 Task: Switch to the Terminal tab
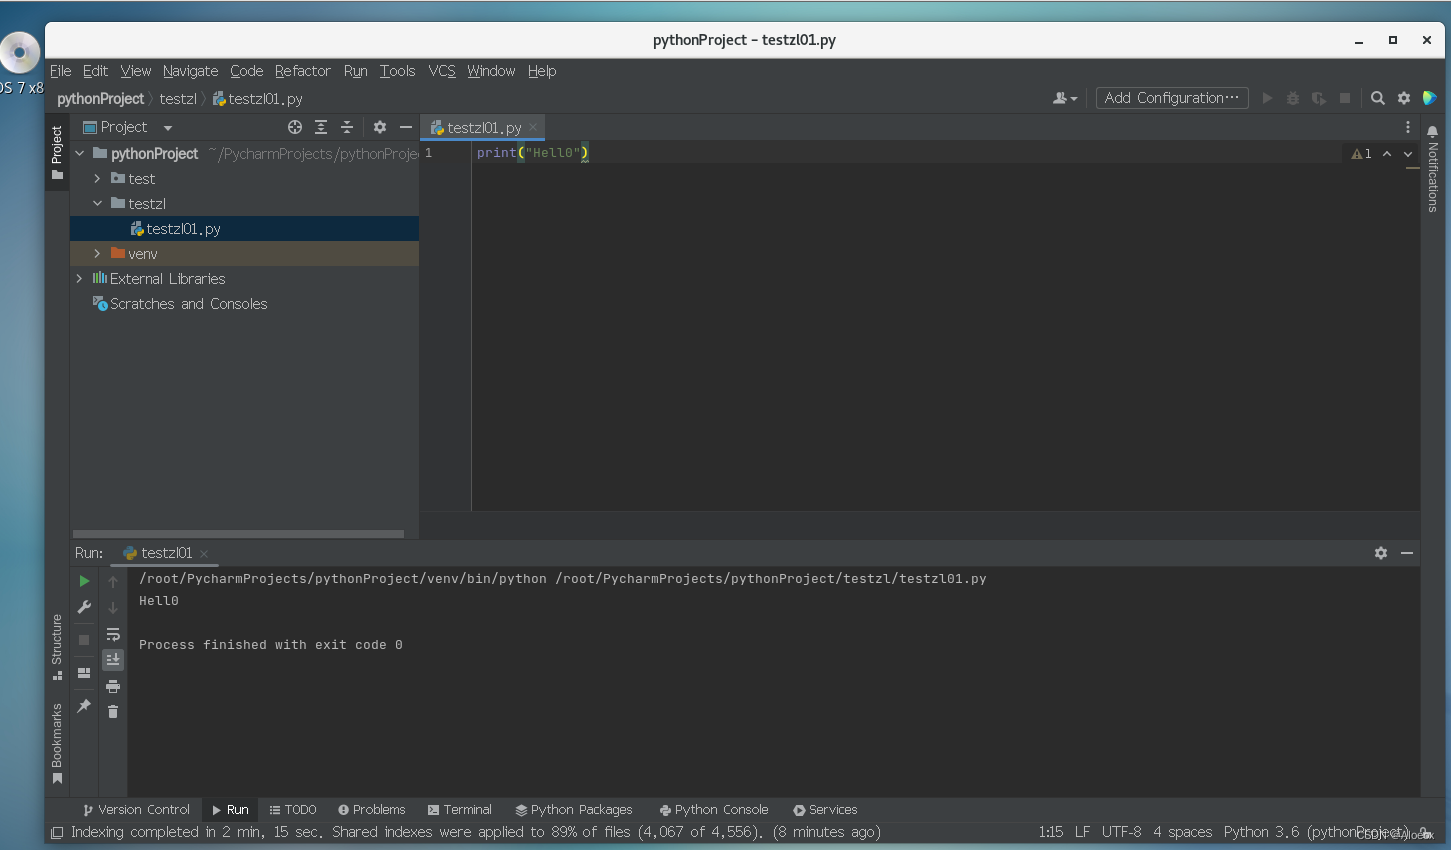click(459, 810)
